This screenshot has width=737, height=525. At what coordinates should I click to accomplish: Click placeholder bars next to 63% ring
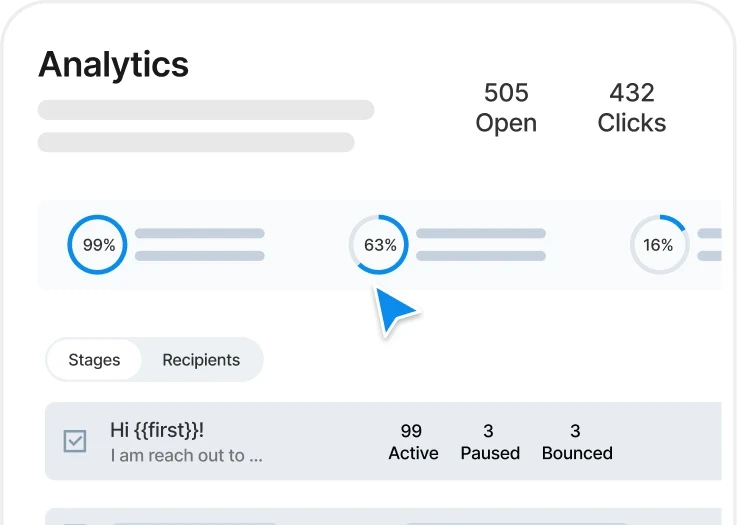480,245
